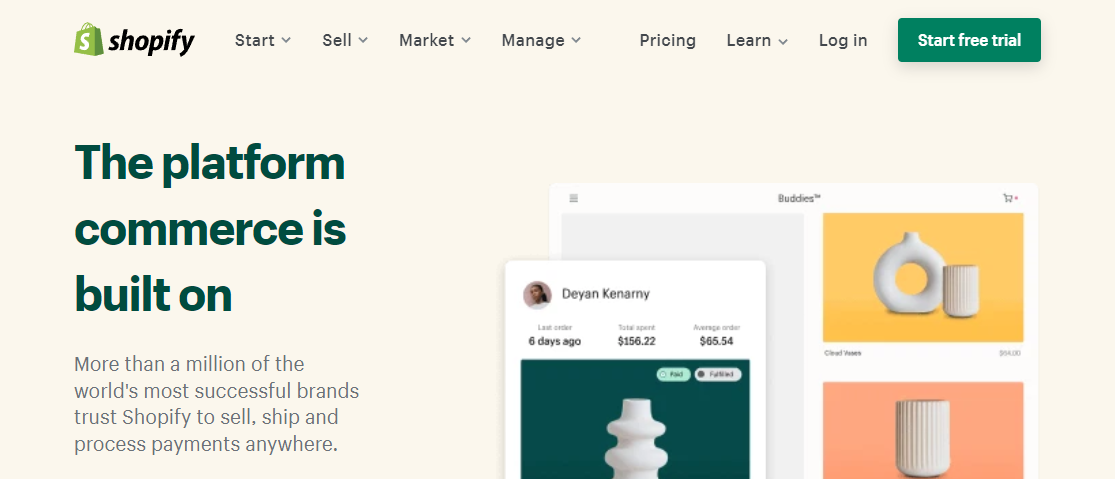Click the Log in link

(843, 40)
